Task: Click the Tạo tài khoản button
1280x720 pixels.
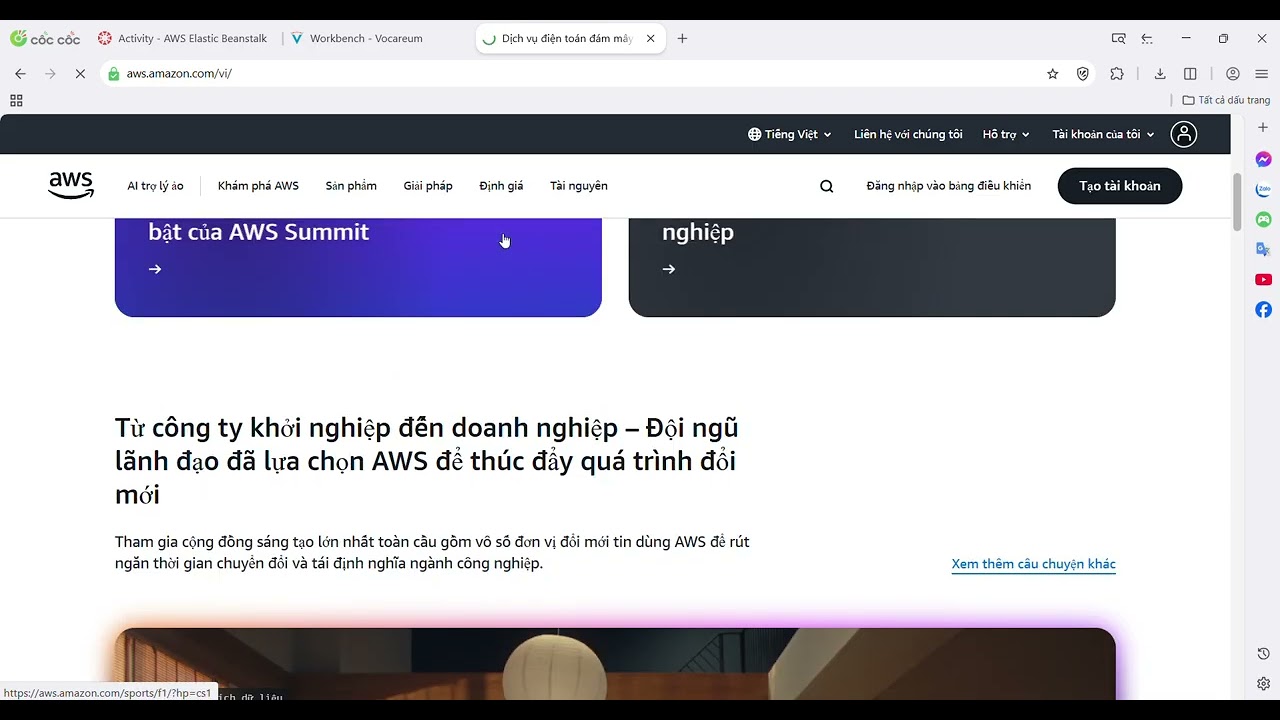Action: 1120,186
